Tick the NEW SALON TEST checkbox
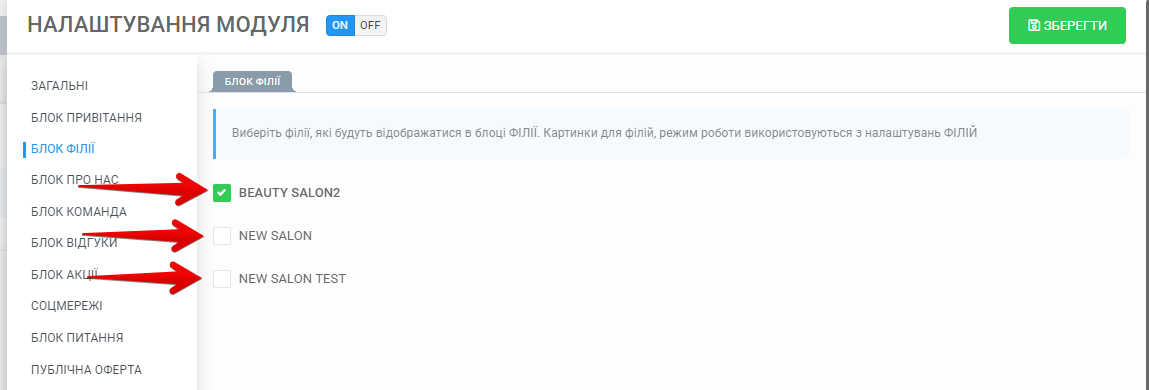 tap(222, 279)
